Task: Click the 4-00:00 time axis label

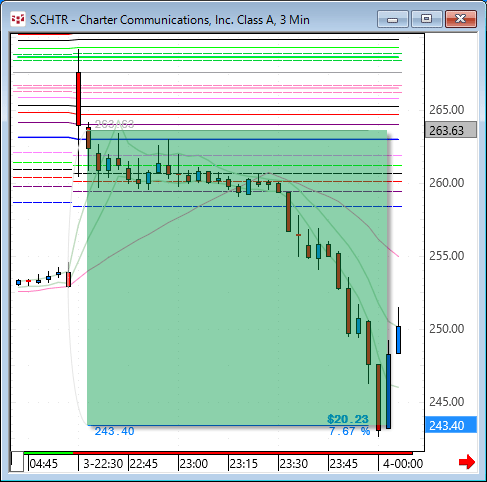Action: [x=403, y=464]
